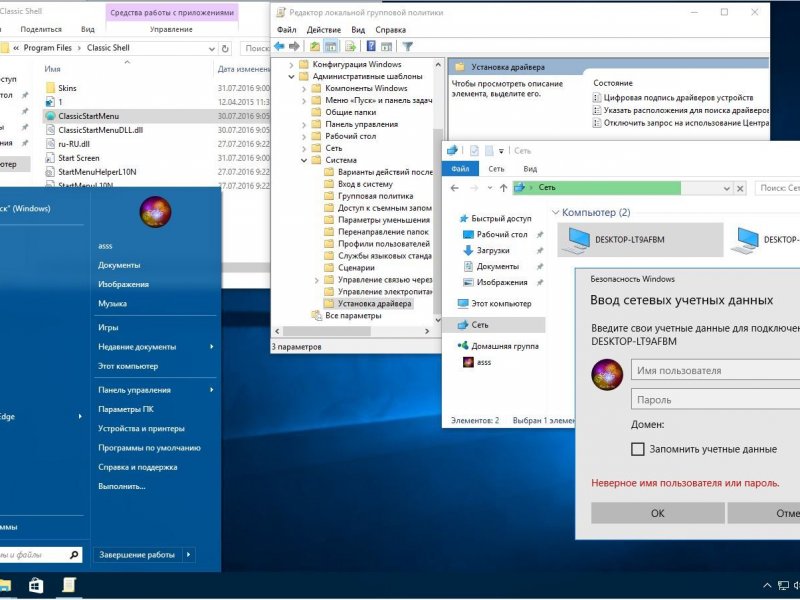Select the ClassicStartMenu application file

click(88, 116)
